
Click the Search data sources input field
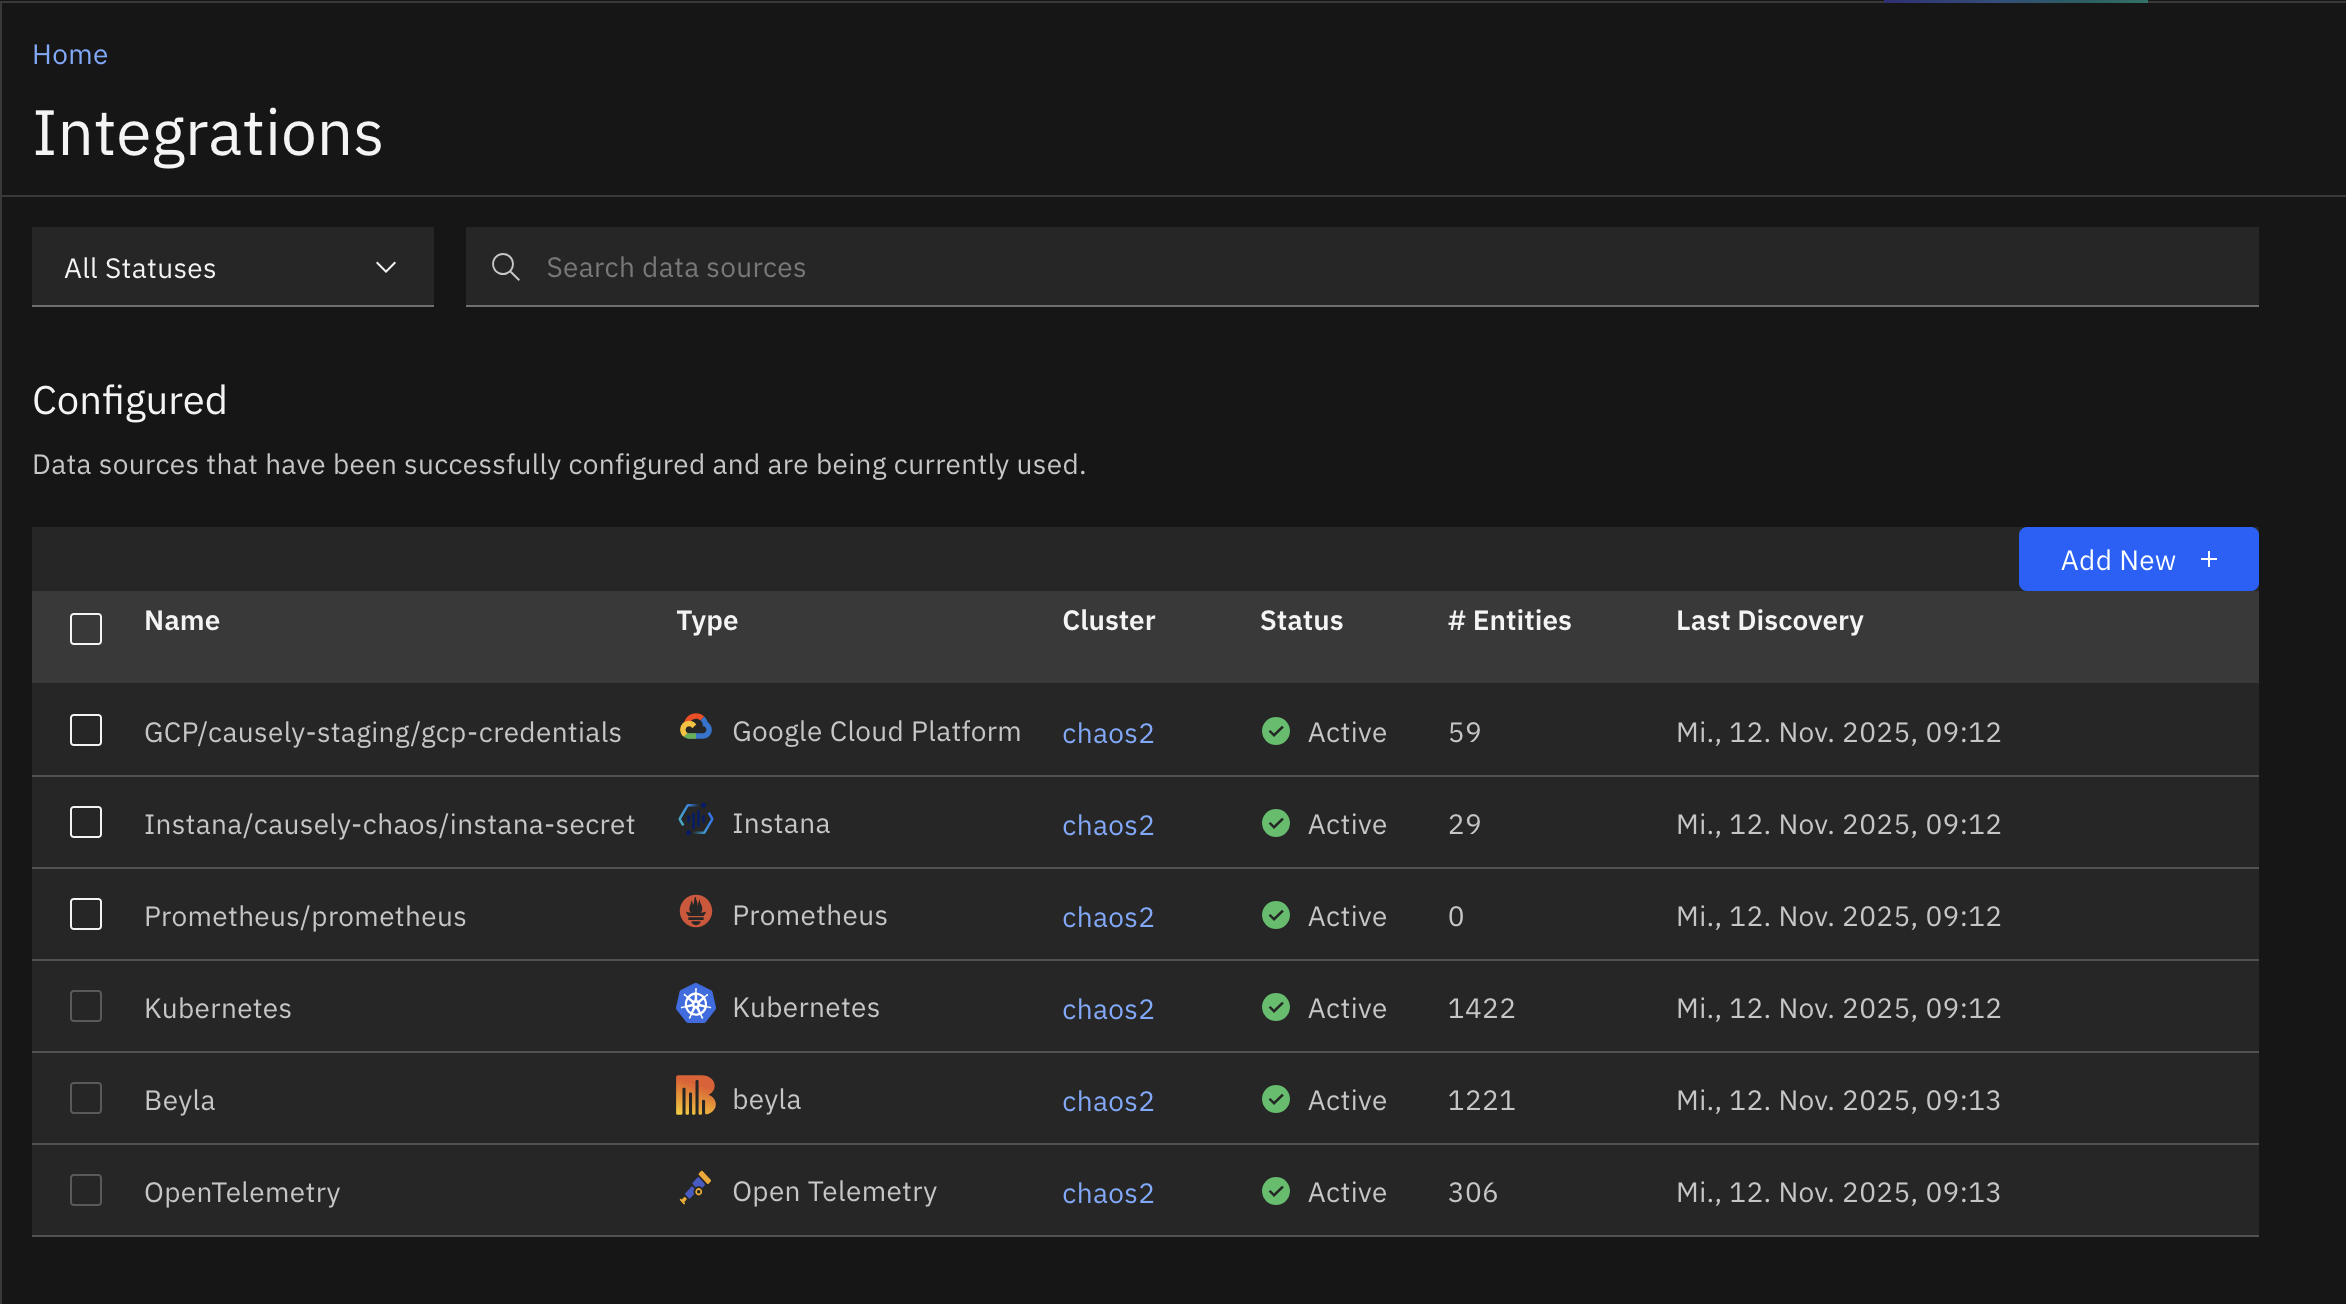[x=1000, y=267]
